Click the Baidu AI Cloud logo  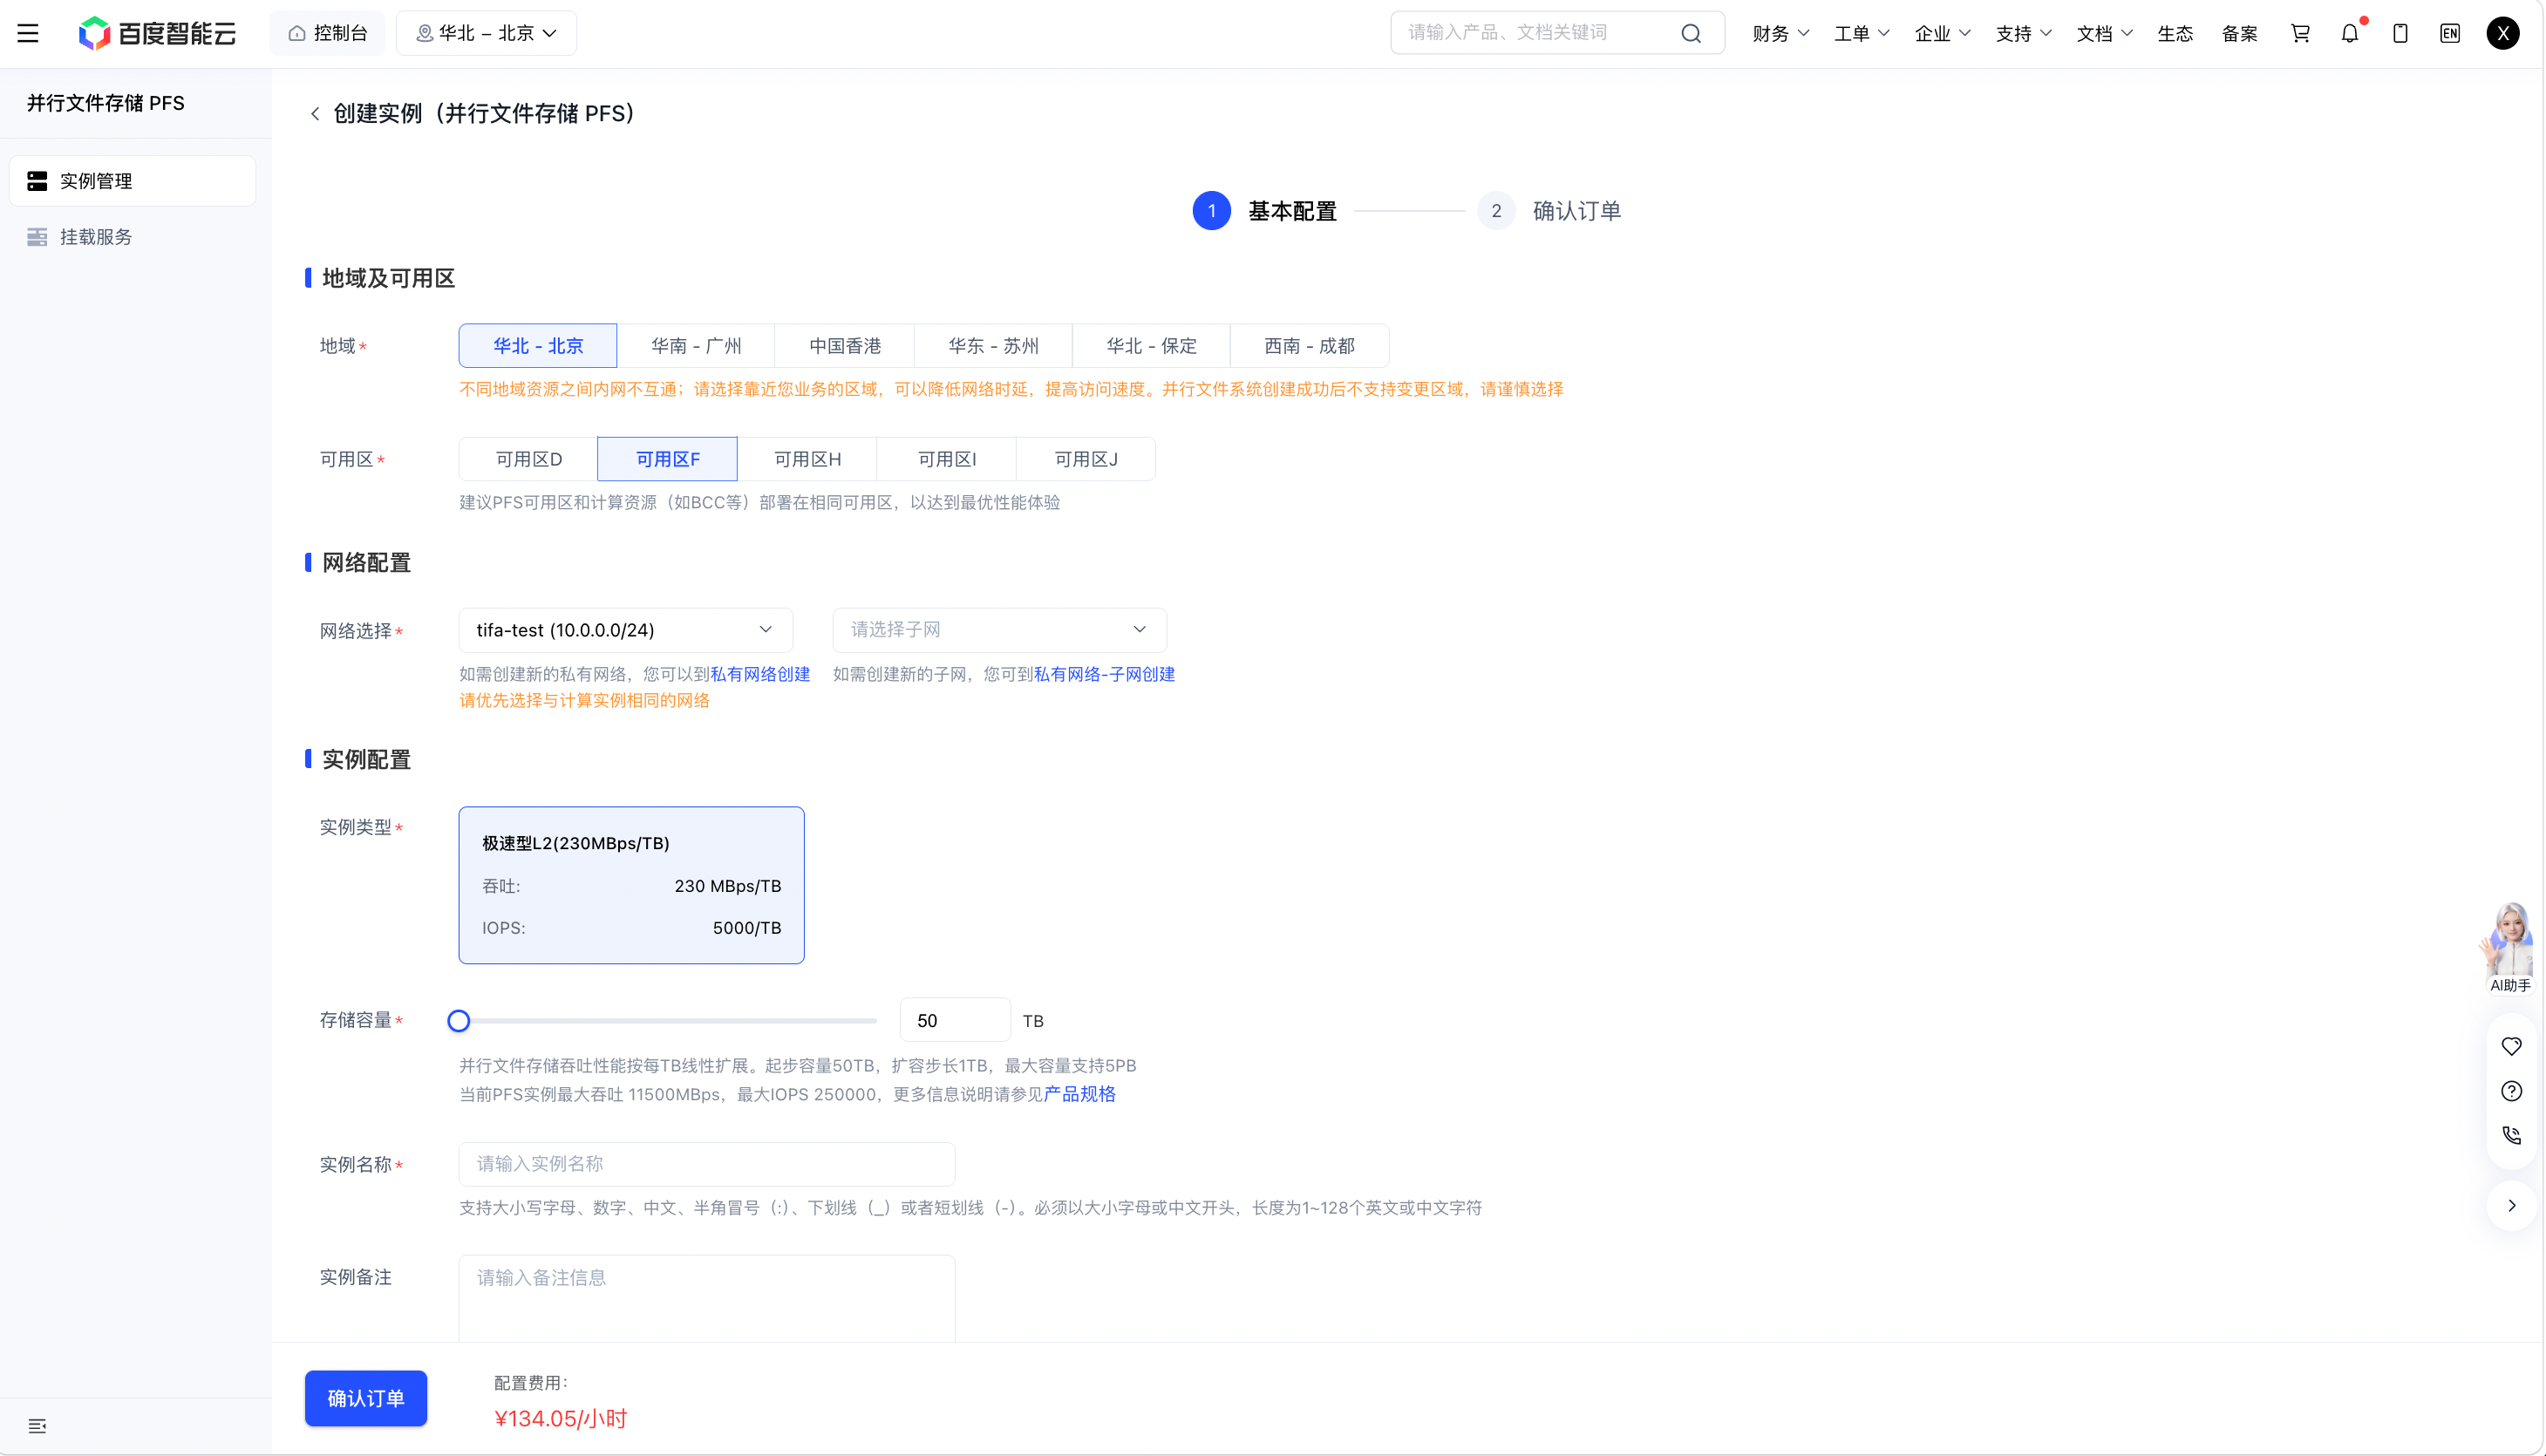pos(157,33)
